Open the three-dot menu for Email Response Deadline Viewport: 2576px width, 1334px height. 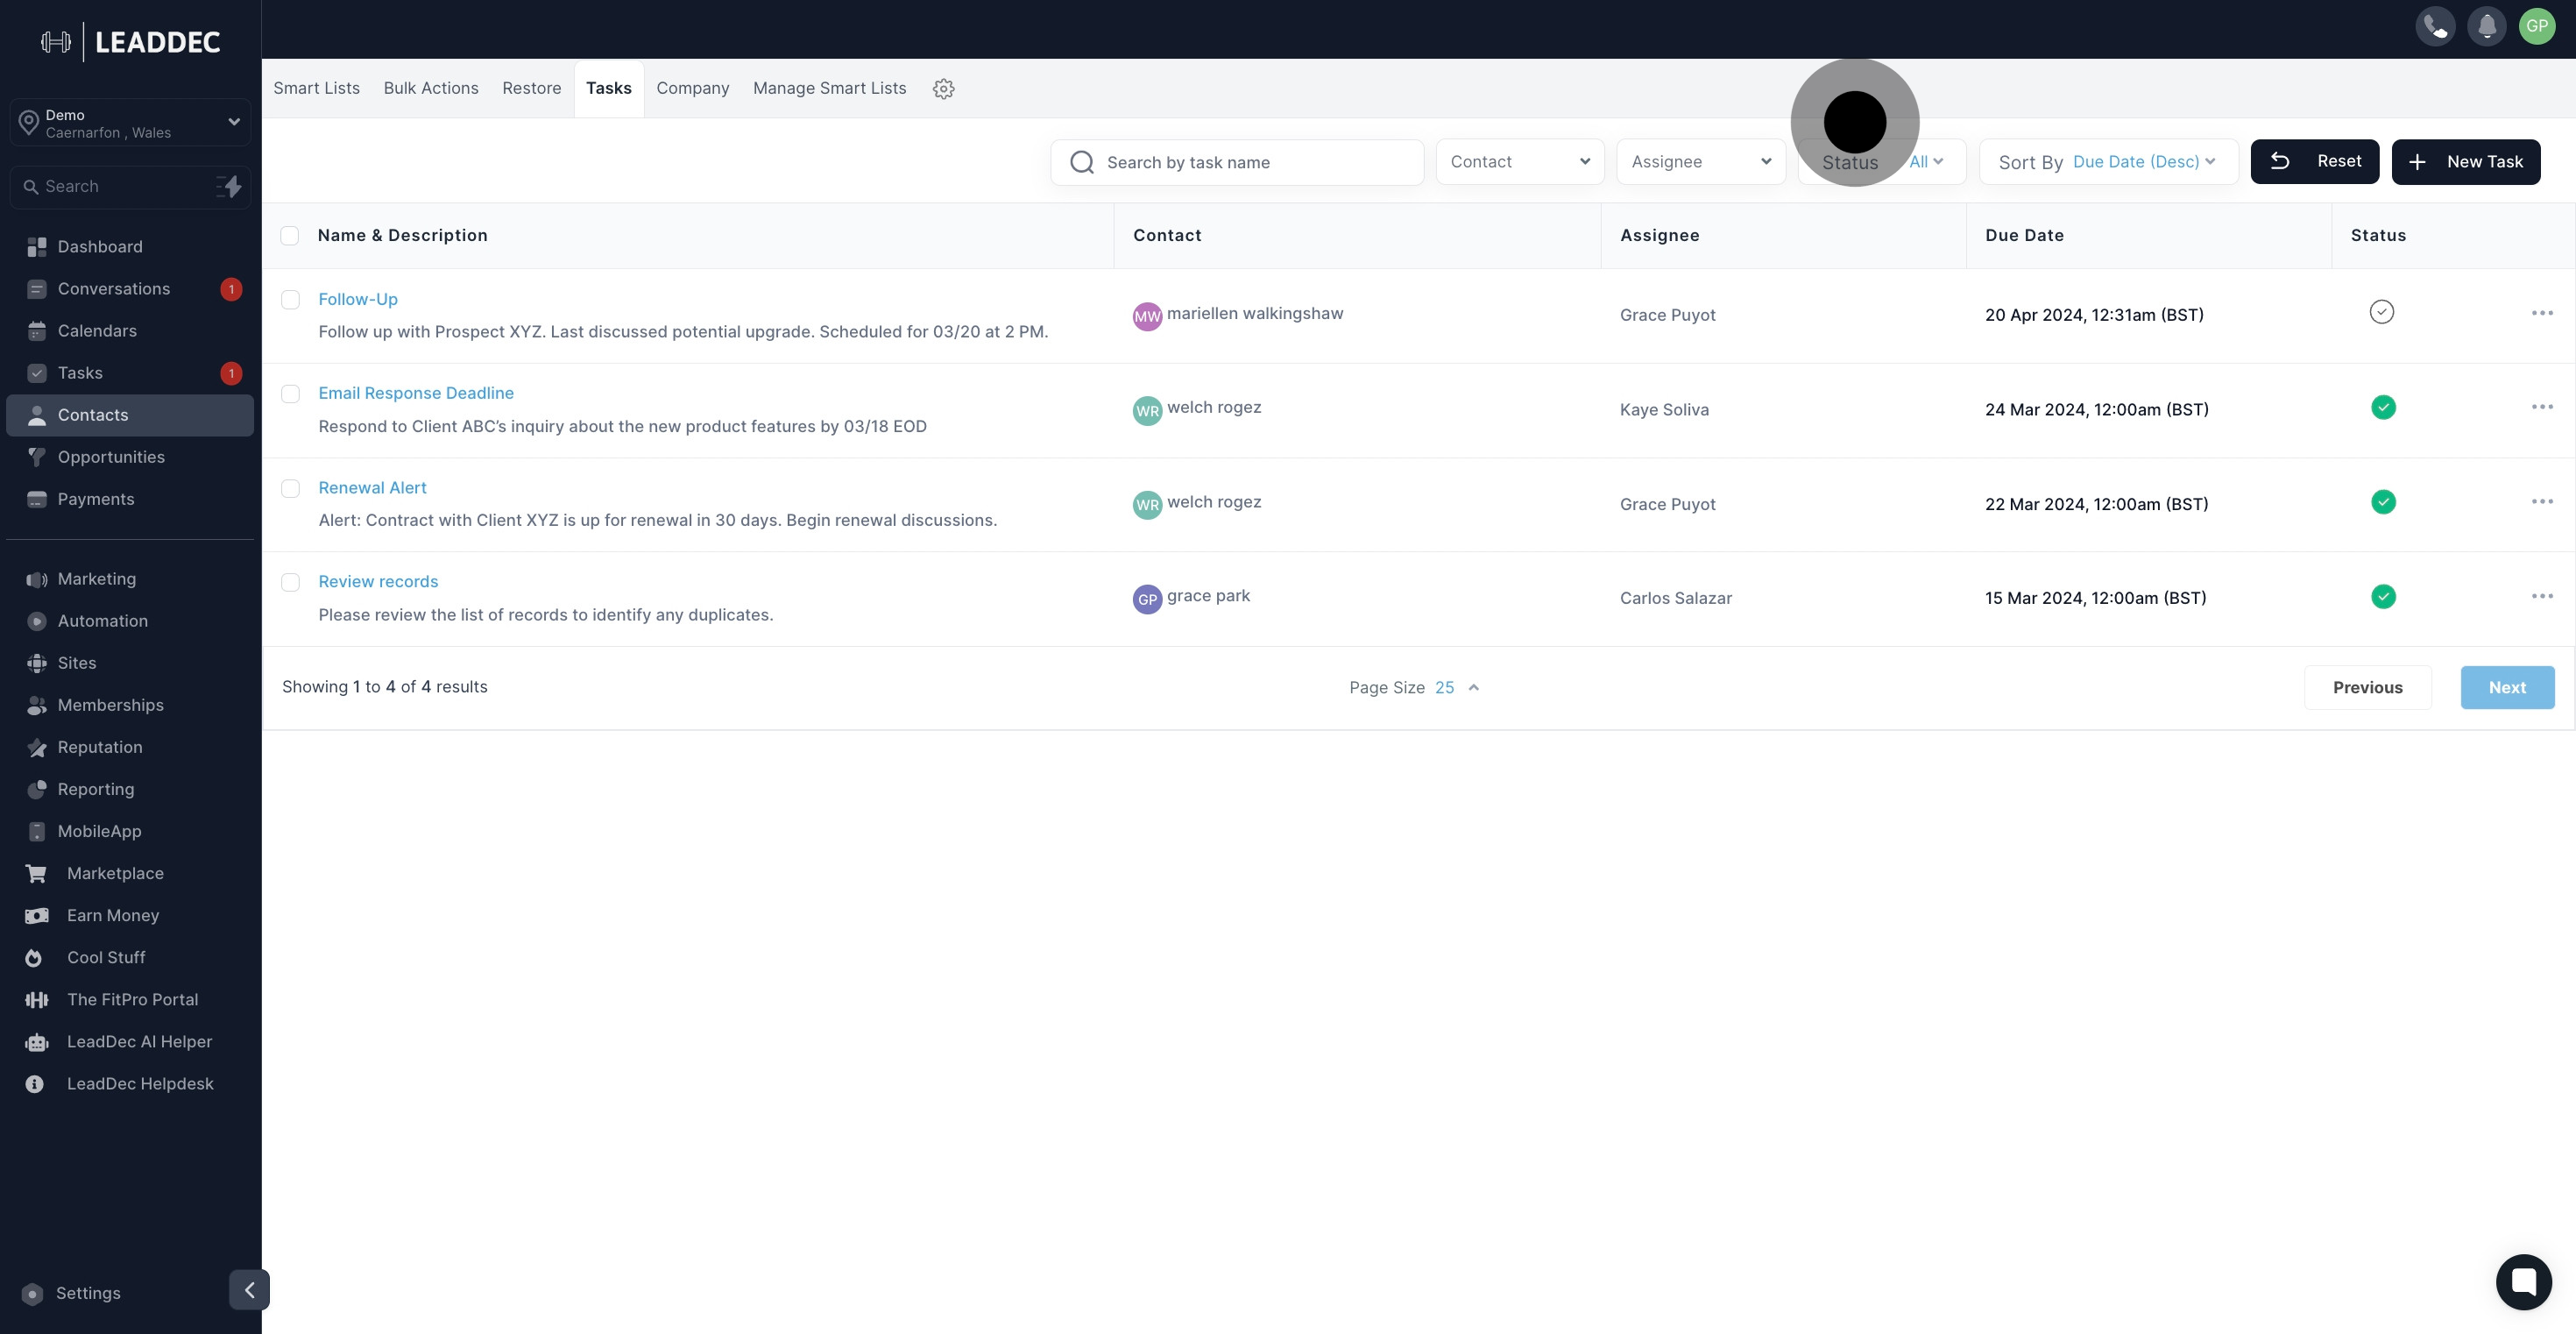pos(2542,407)
